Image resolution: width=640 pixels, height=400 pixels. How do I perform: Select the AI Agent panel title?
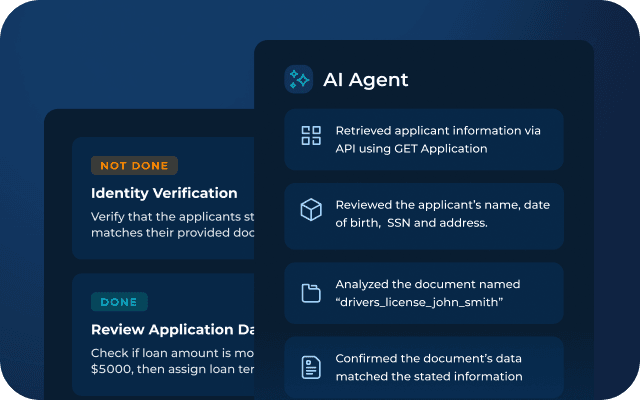pyautogui.click(x=366, y=80)
